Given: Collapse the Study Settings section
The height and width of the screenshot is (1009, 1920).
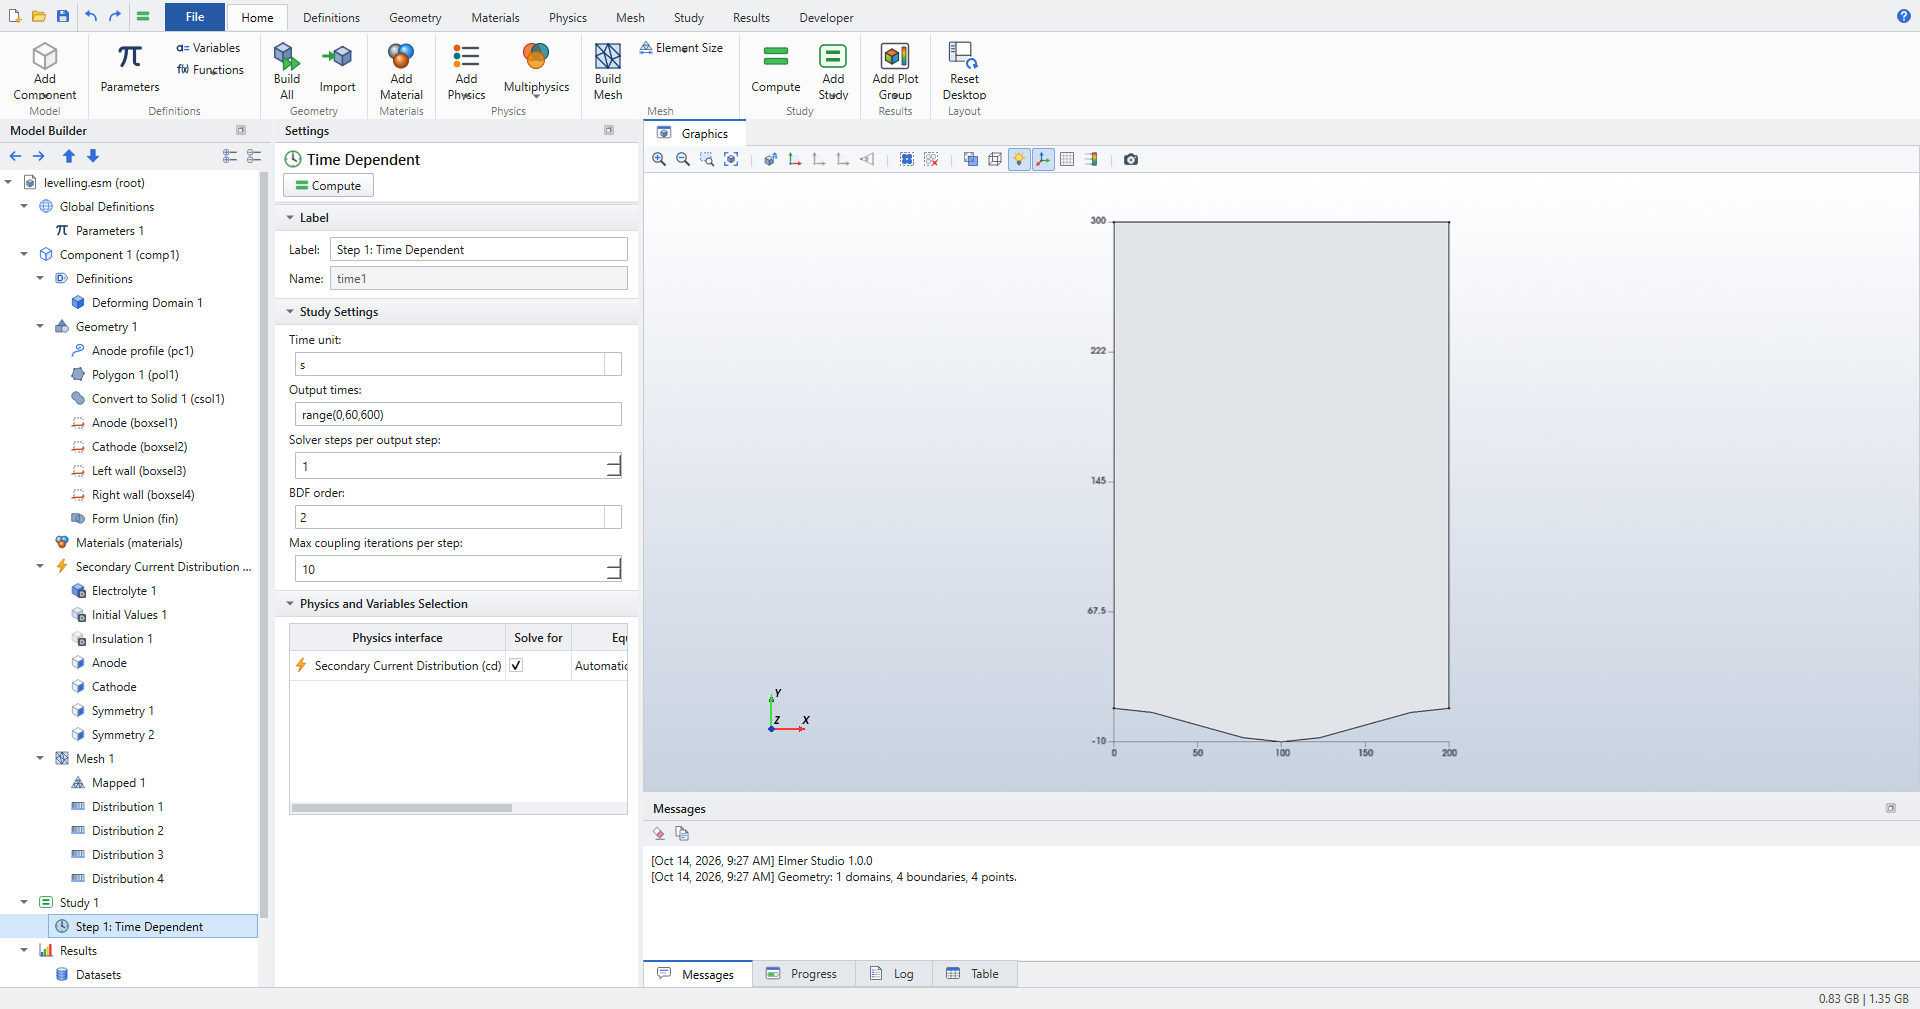Looking at the screenshot, I should [290, 312].
